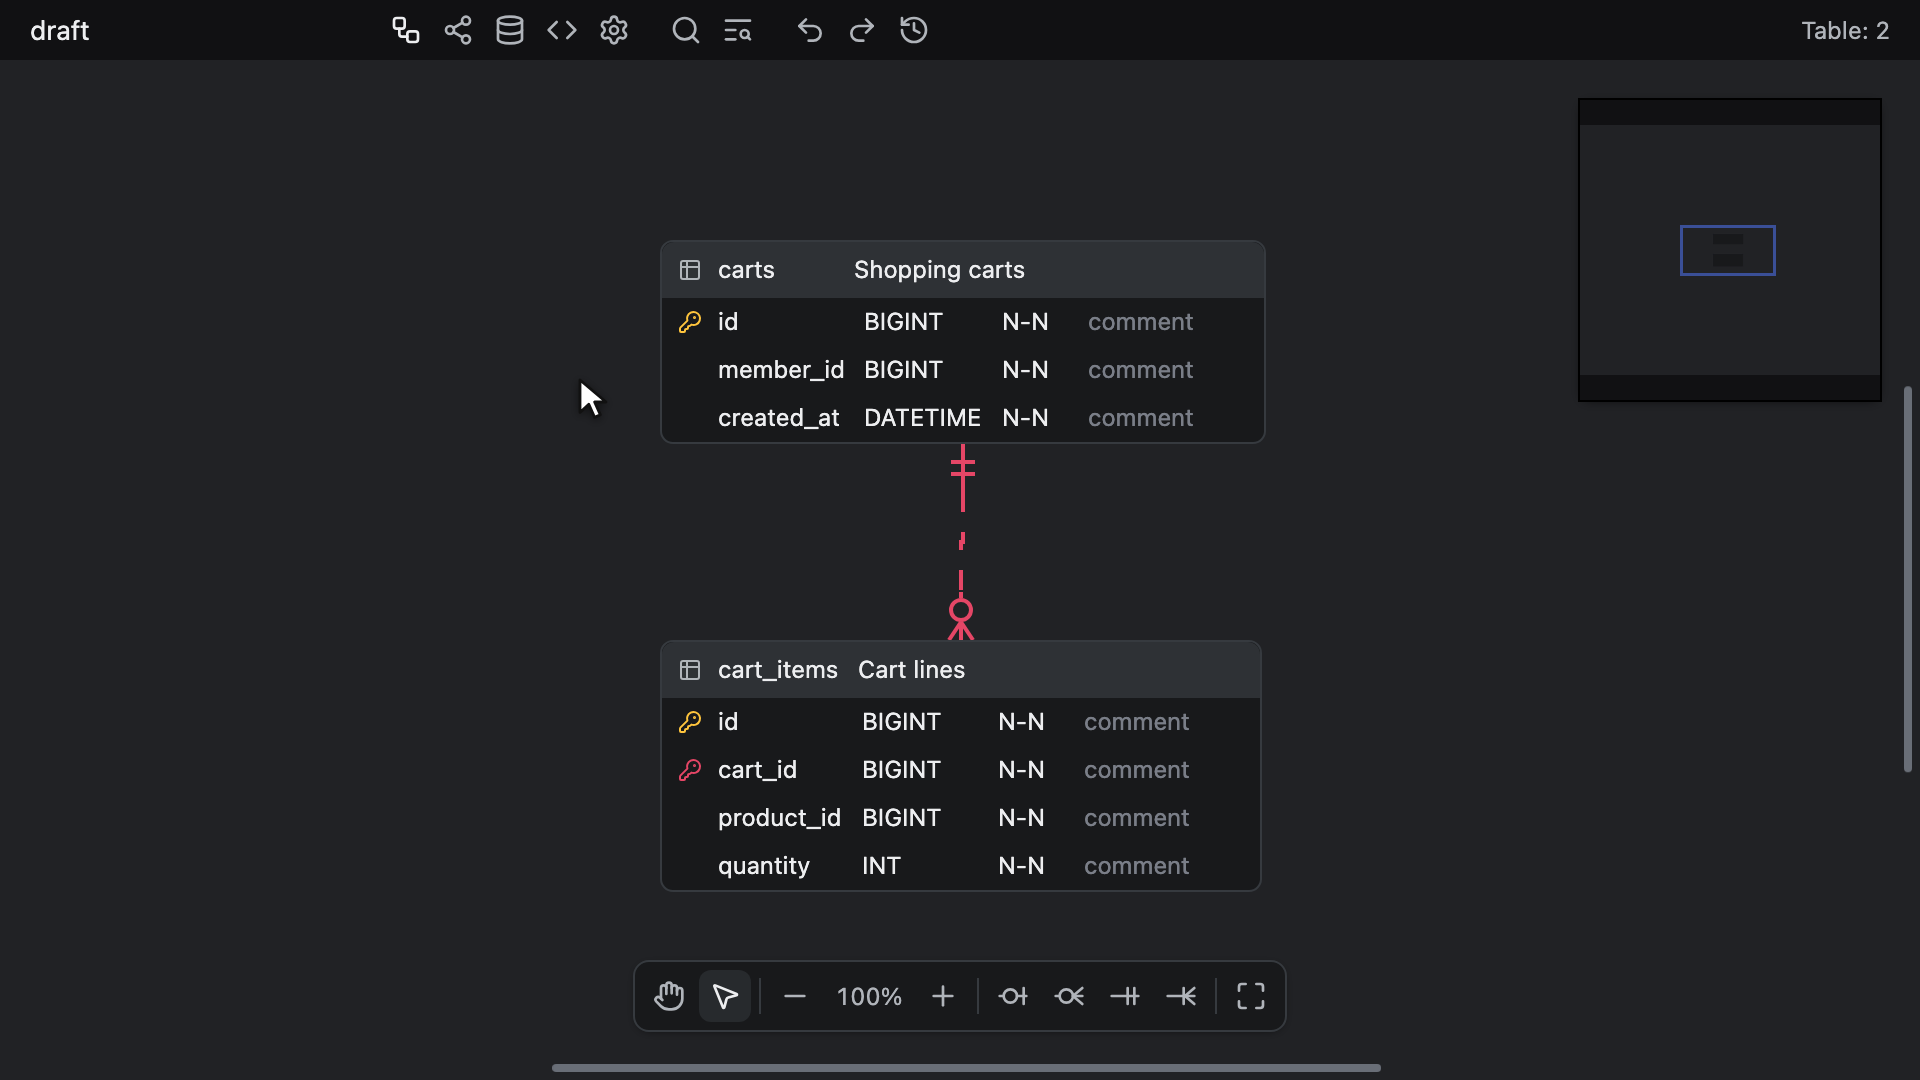Click the cart_items table grid icon

coord(690,670)
